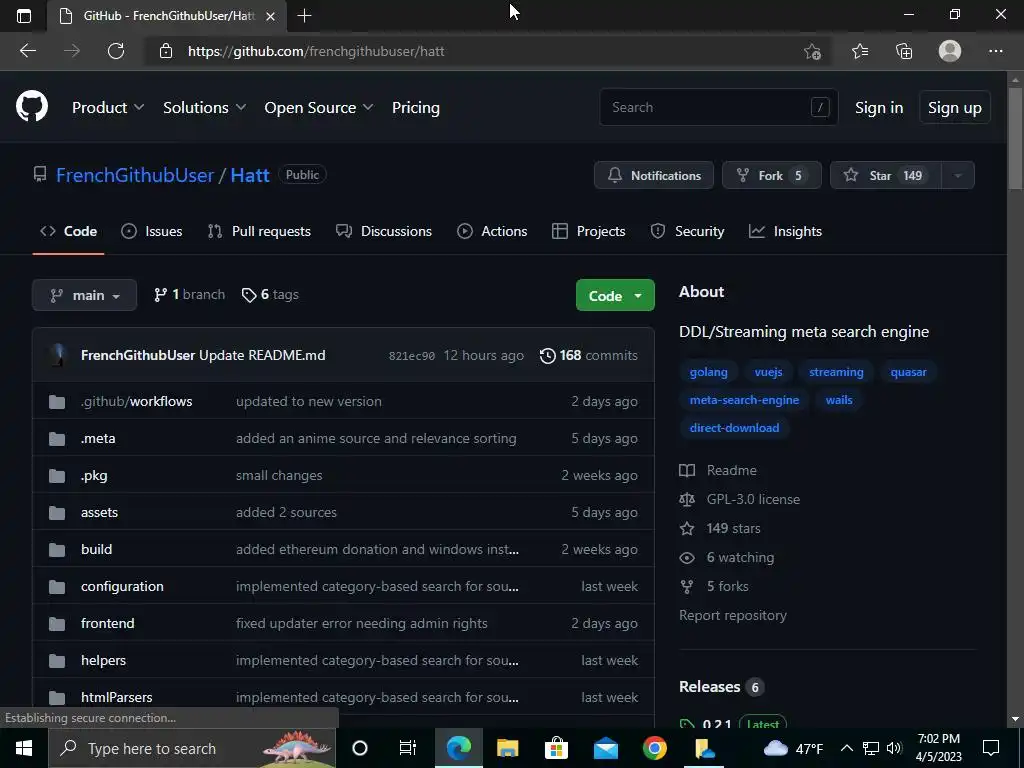Click the Notifications button
Image resolution: width=1024 pixels, height=768 pixels.
654,175
